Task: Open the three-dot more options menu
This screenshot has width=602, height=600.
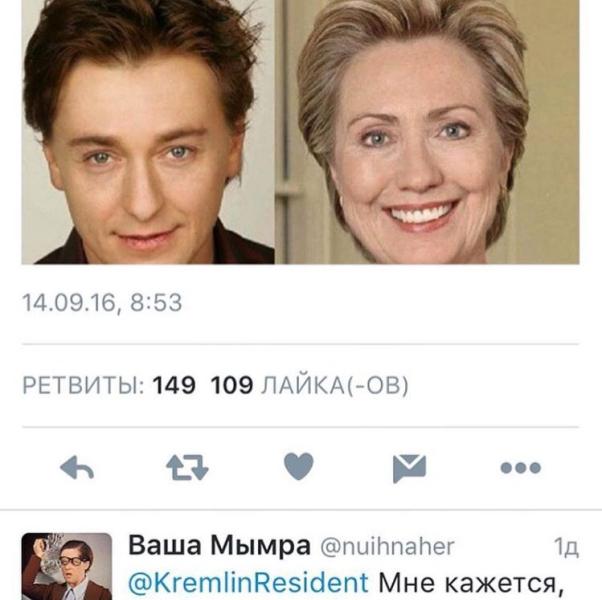Action: coord(521,468)
